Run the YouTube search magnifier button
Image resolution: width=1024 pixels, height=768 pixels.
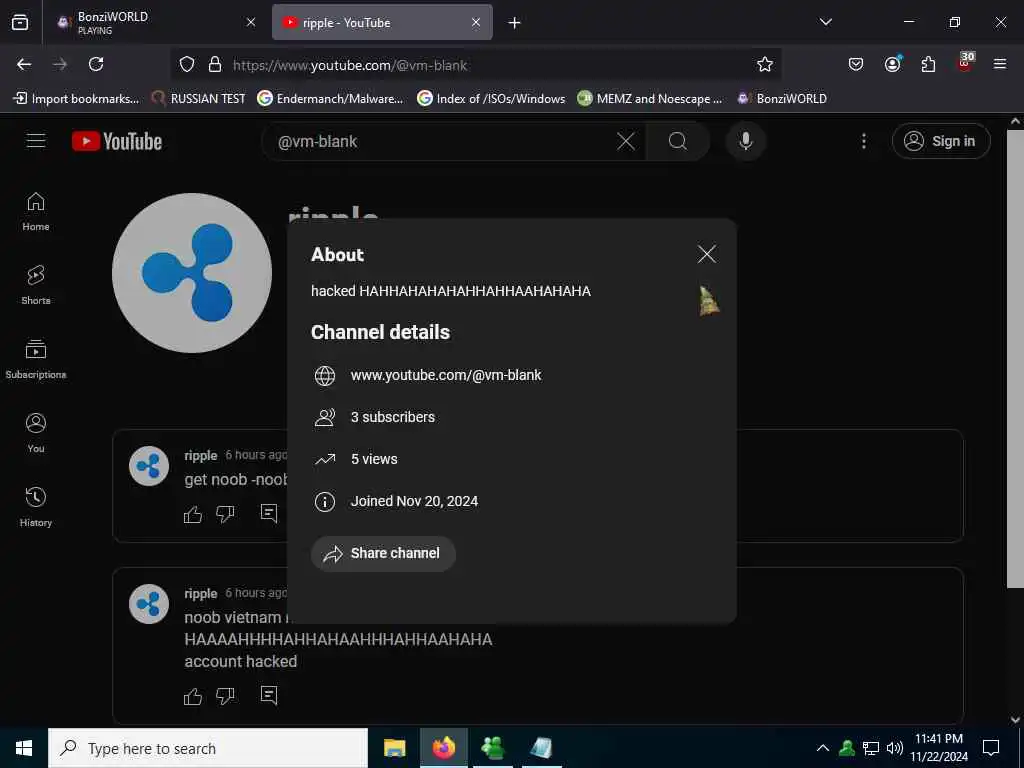click(678, 141)
